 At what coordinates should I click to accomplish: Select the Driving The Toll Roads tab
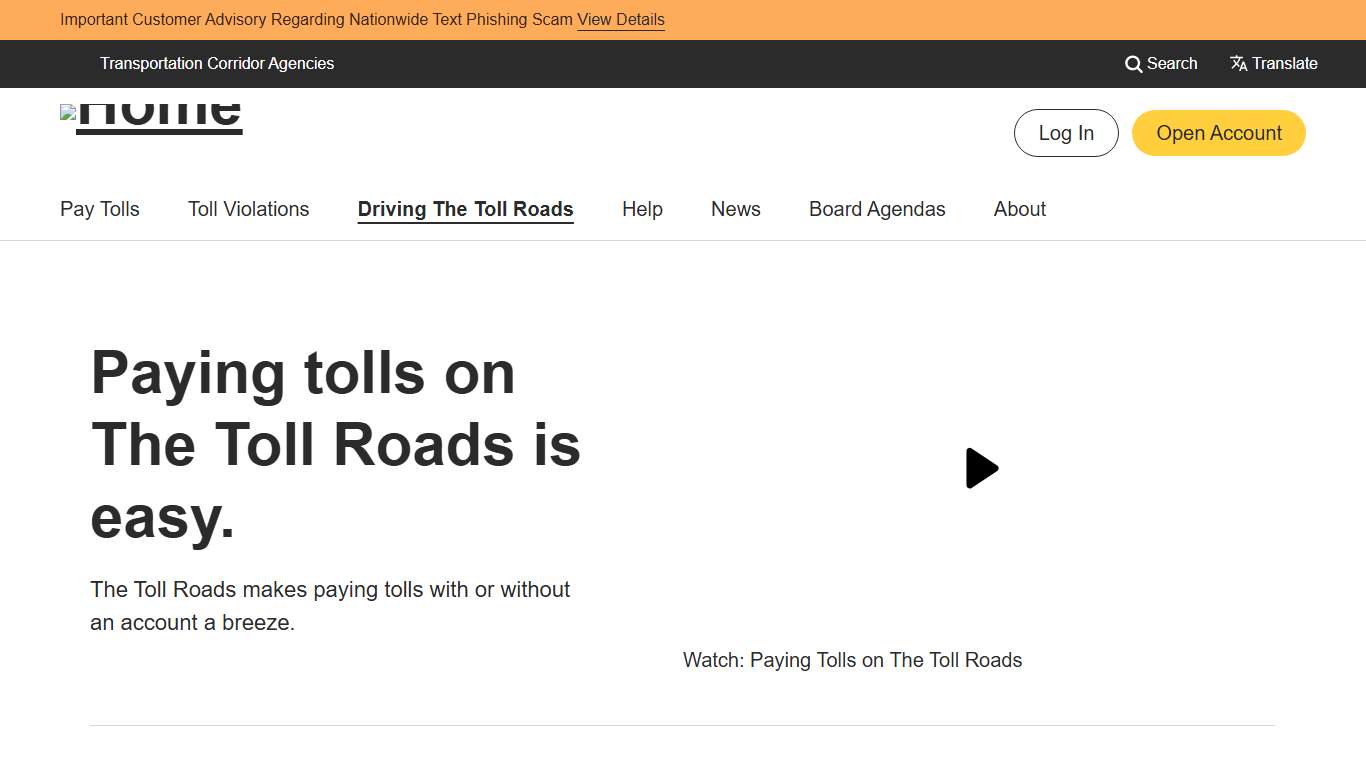pyautogui.click(x=464, y=209)
